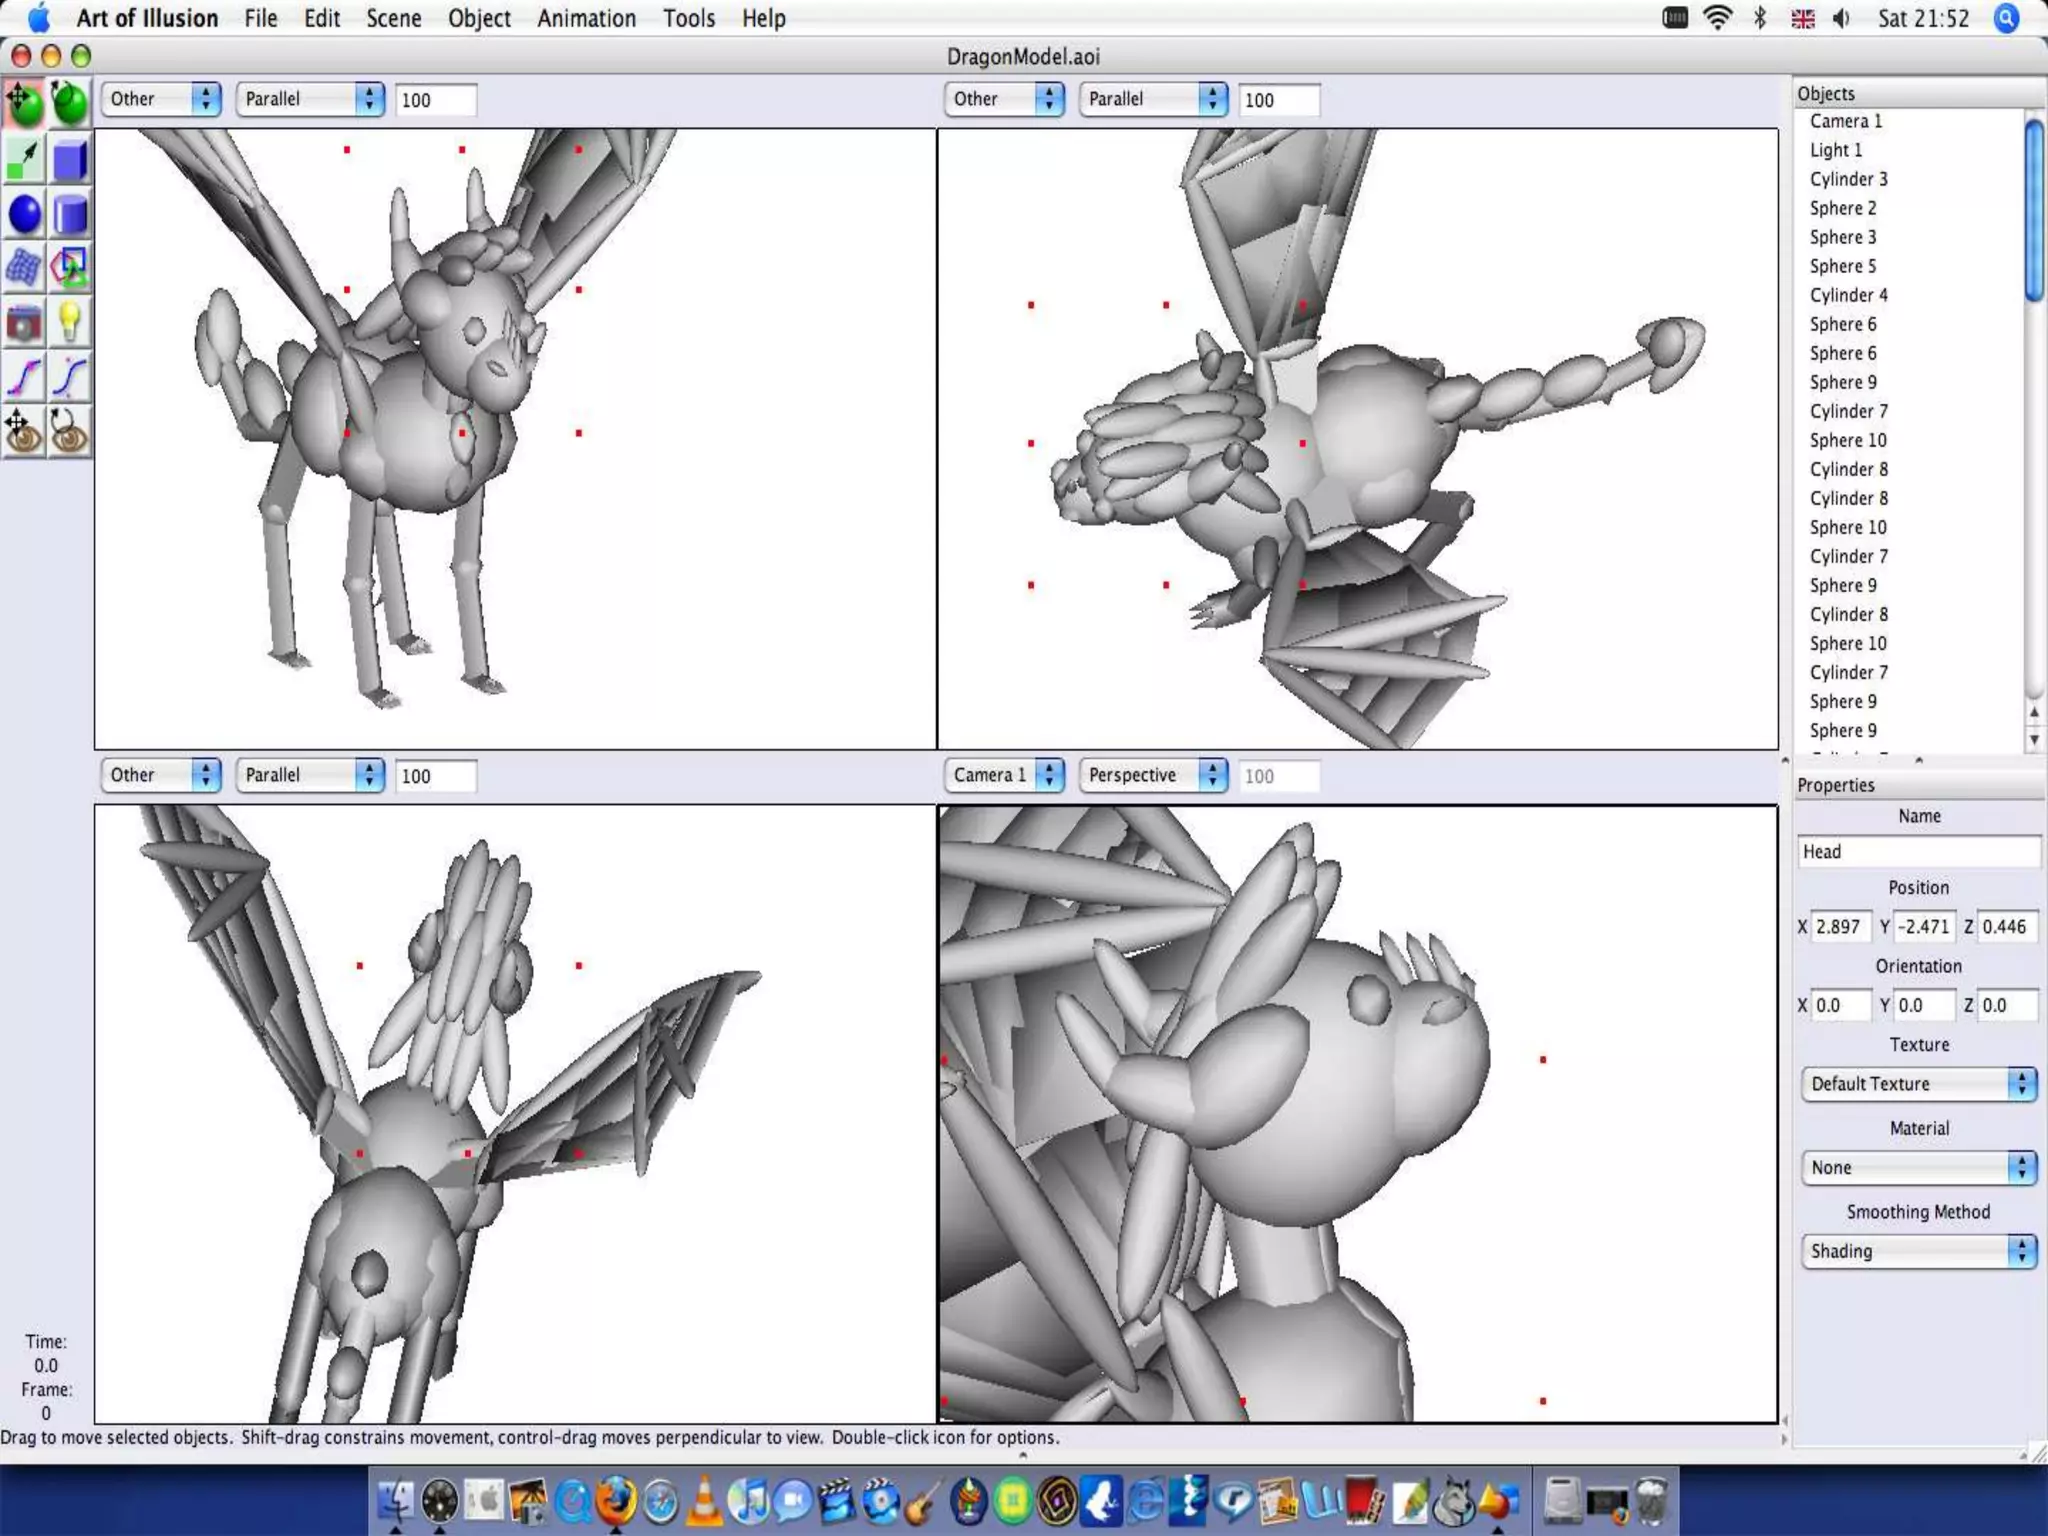The height and width of the screenshot is (1536, 2048).
Task: Open the Camera 1 view selector dropdown
Action: [x=1004, y=775]
